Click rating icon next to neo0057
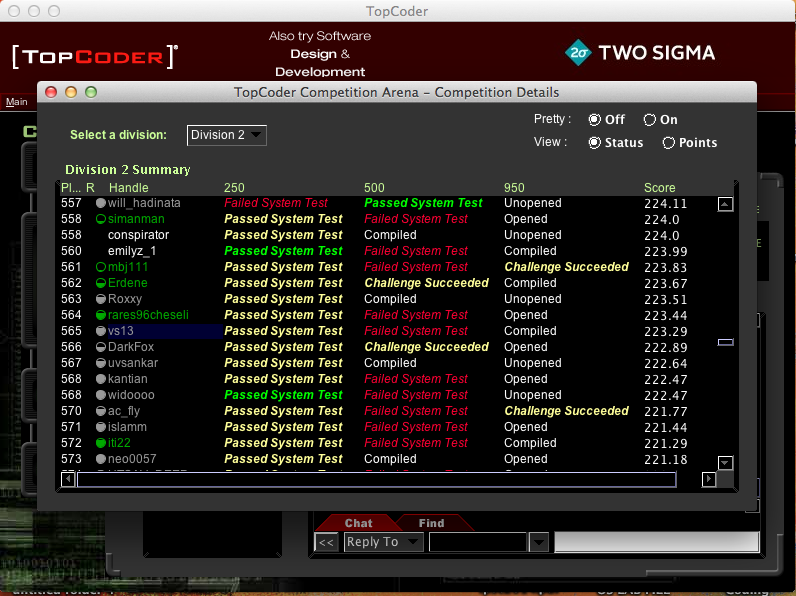Screen dimensions: 796x596 (101, 459)
